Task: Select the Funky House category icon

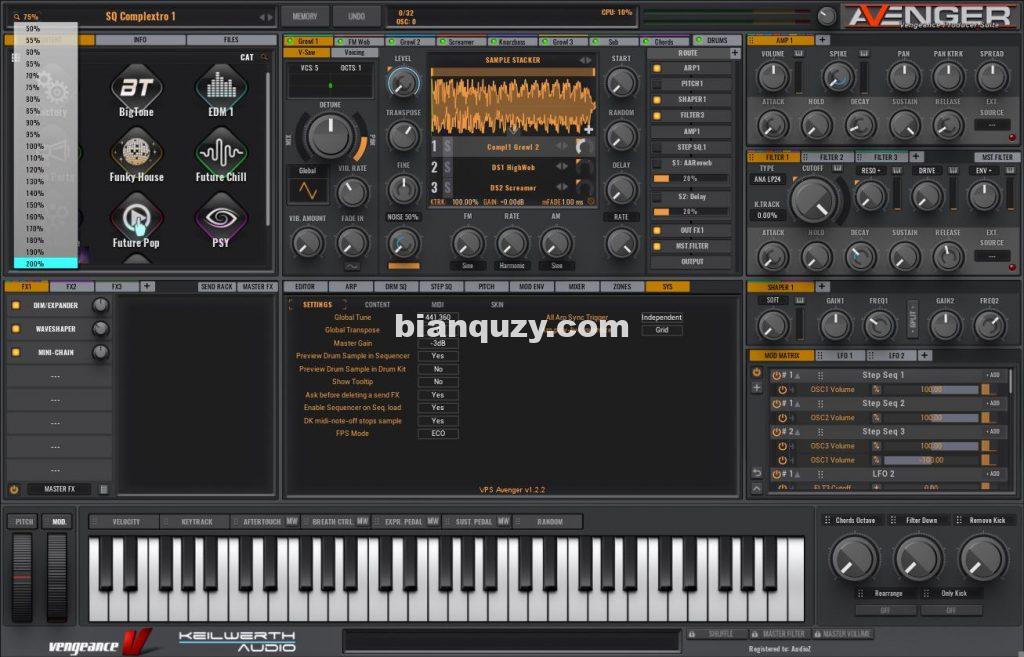Action: pos(136,155)
